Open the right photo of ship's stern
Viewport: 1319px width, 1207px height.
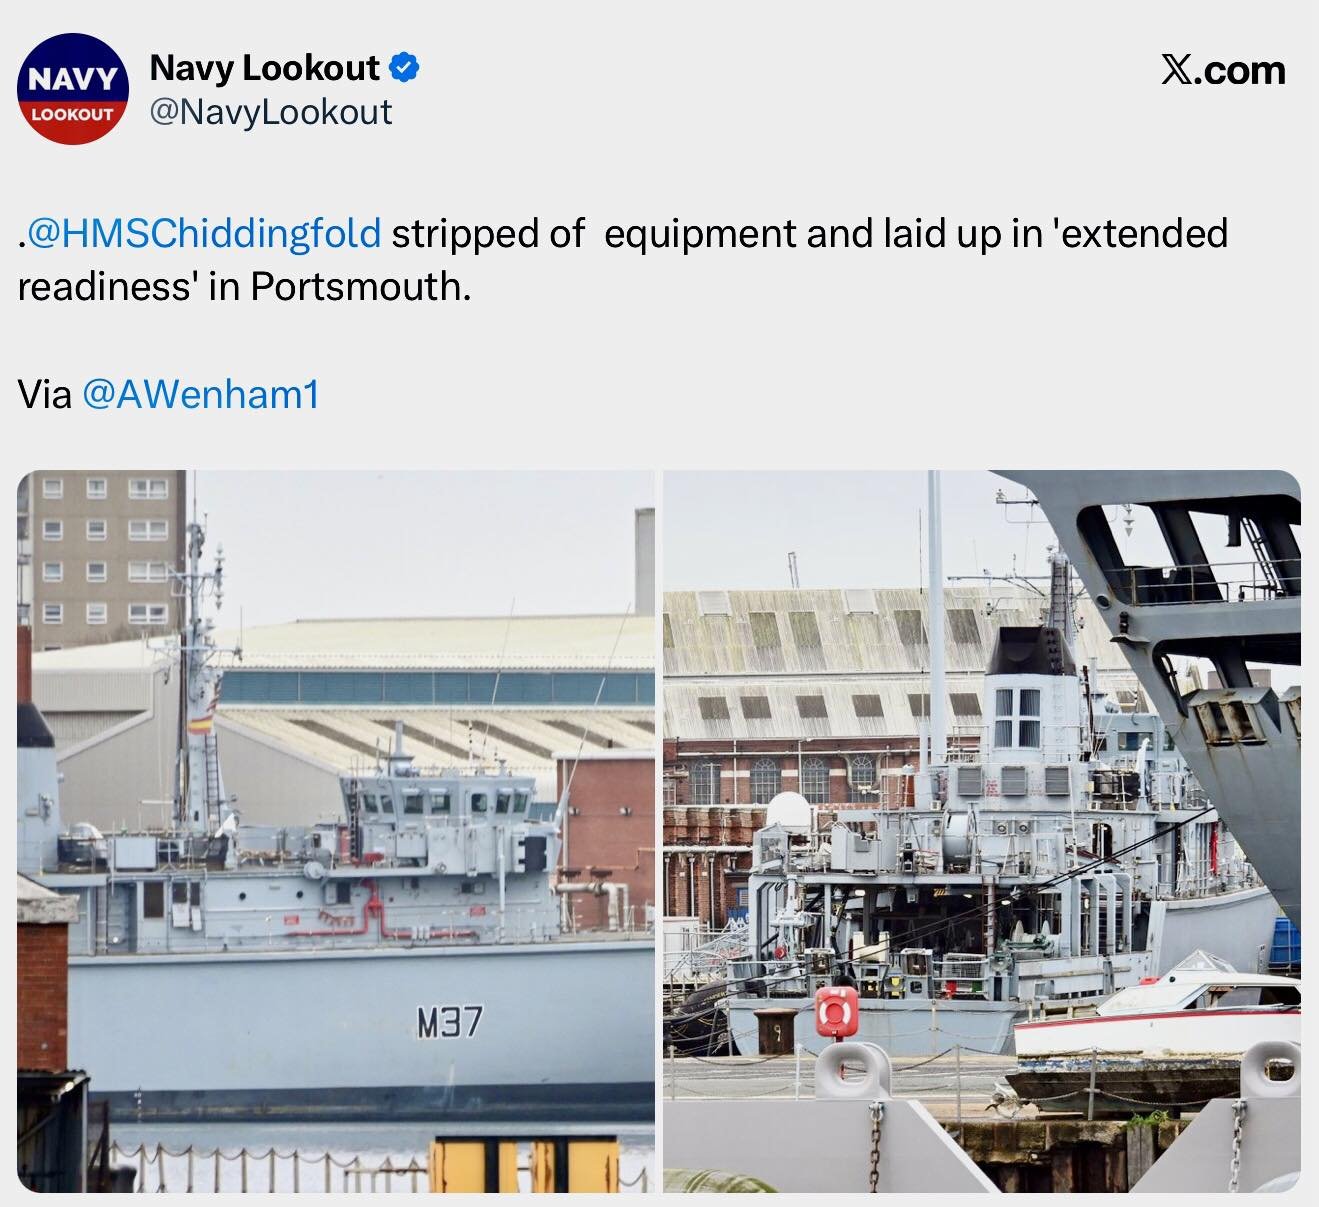click(982, 831)
